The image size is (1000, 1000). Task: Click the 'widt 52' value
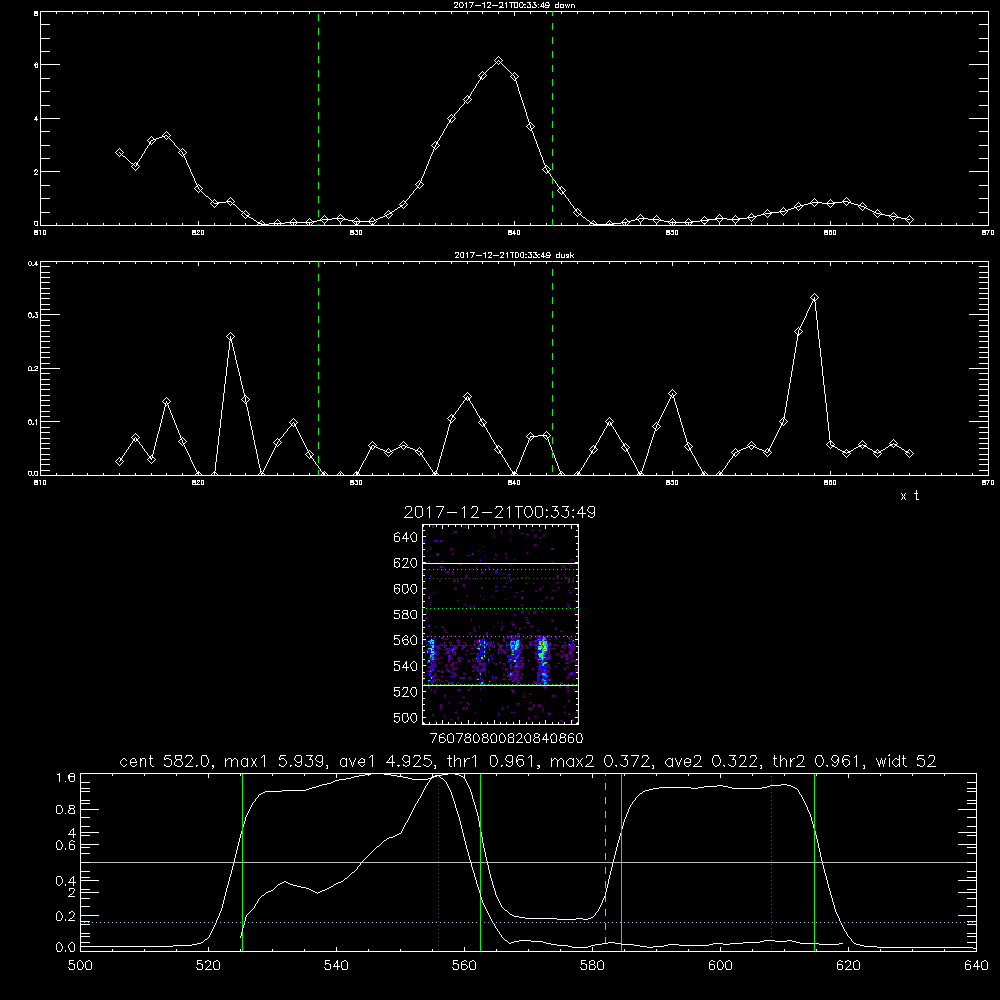(906, 761)
